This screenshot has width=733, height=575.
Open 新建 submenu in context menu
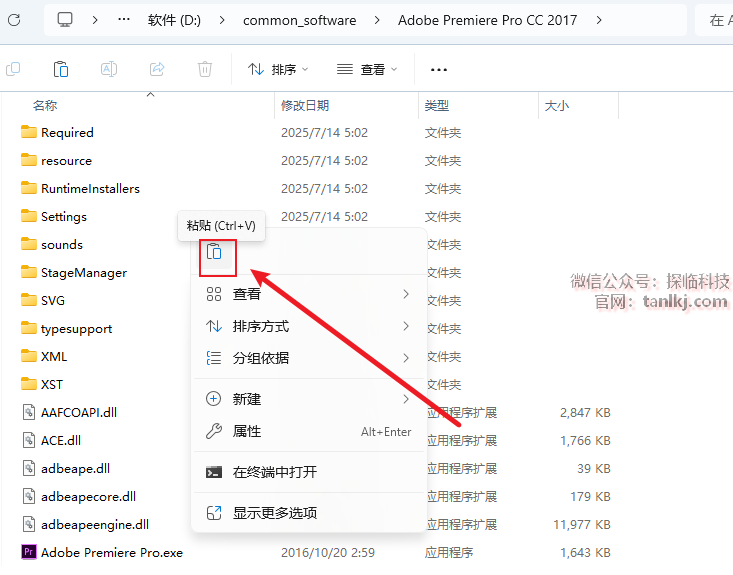point(309,399)
